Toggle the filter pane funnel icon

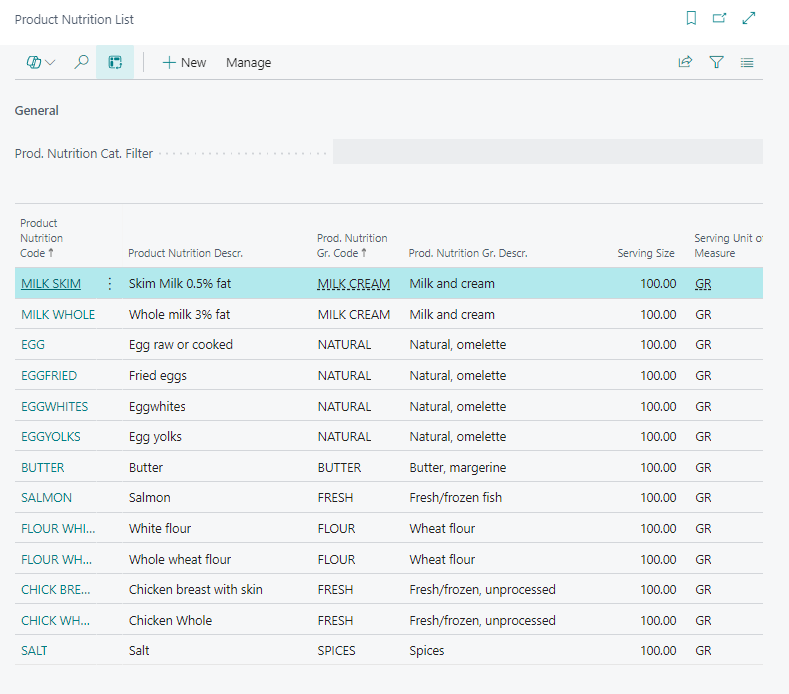pyautogui.click(x=716, y=62)
